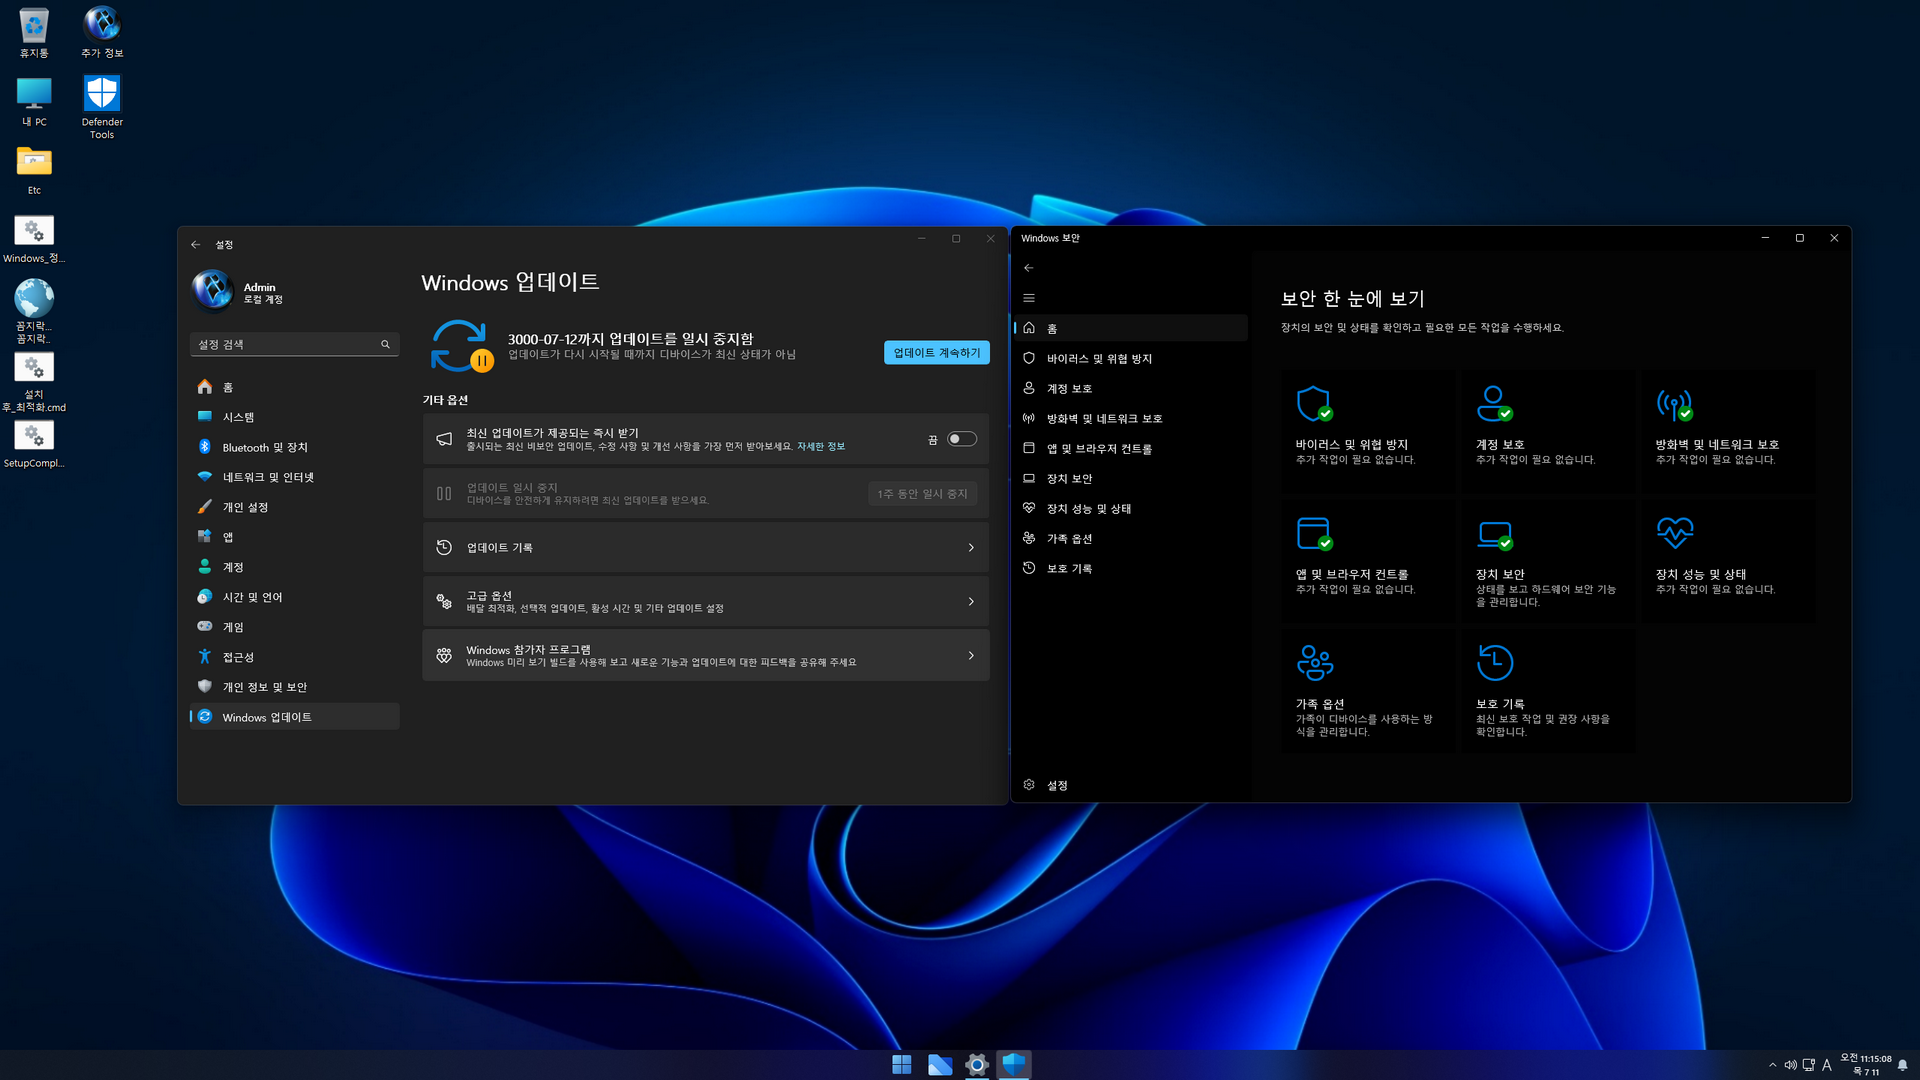The width and height of the screenshot is (1920, 1080).
Task: Open Virus & threat protection shield tile
Action: coord(1313,404)
